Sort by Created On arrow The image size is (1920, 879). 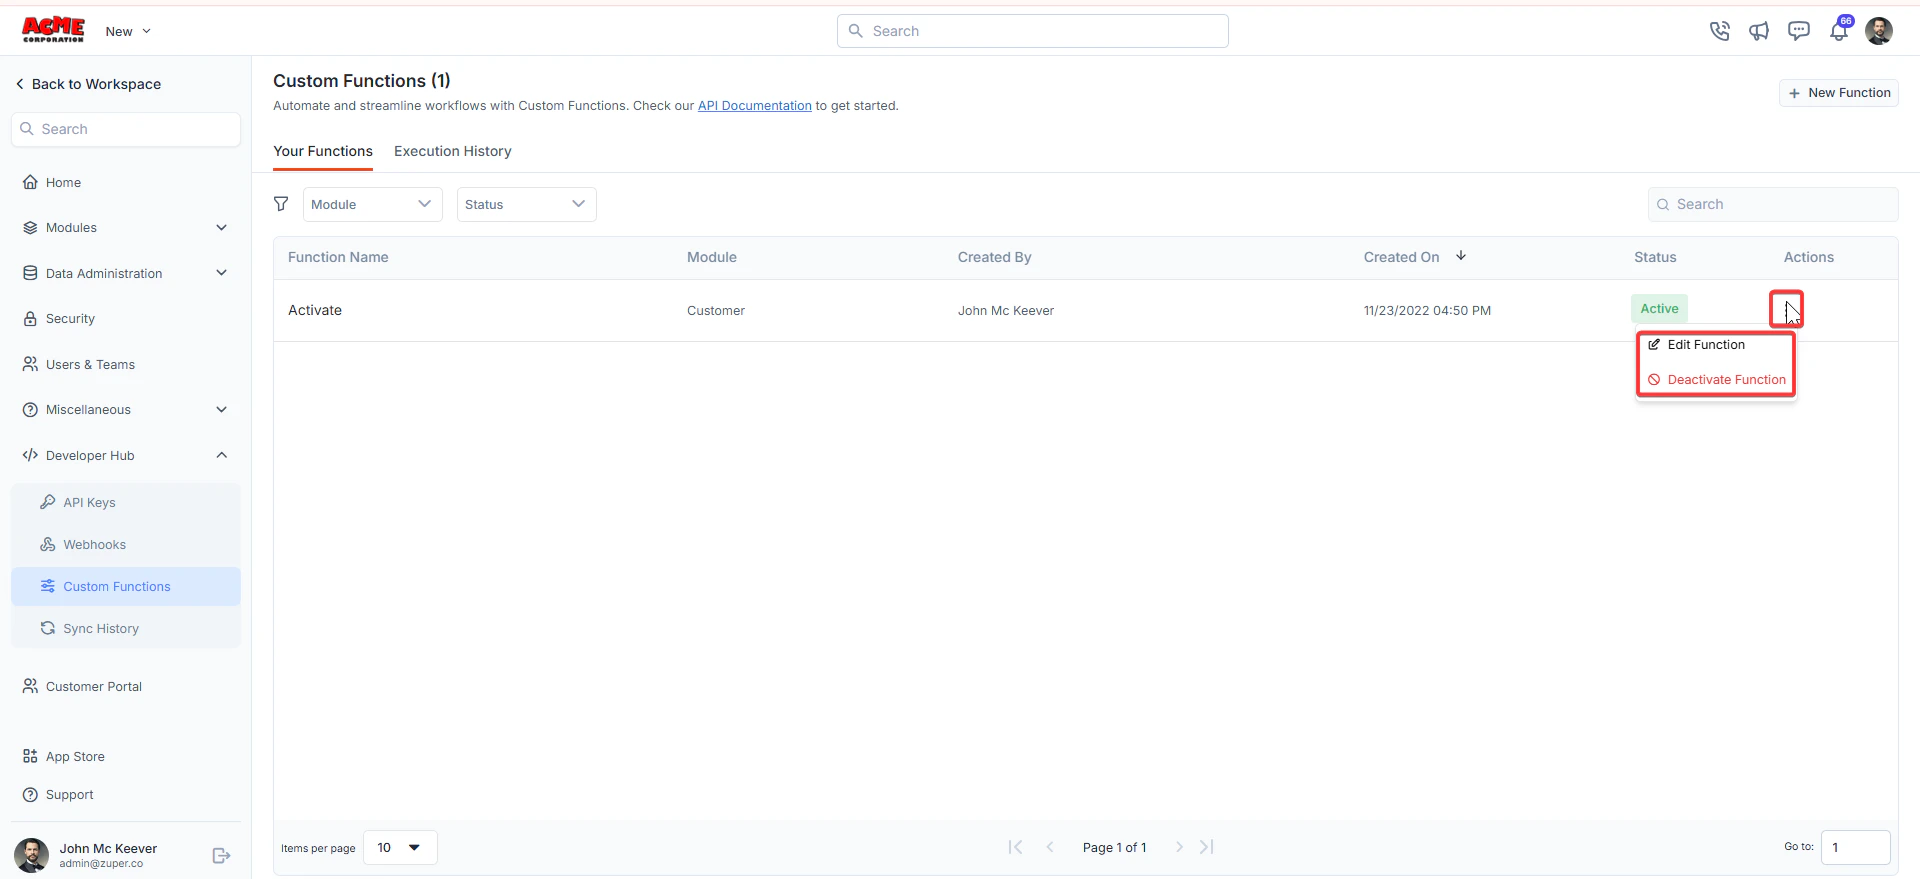click(x=1461, y=256)
